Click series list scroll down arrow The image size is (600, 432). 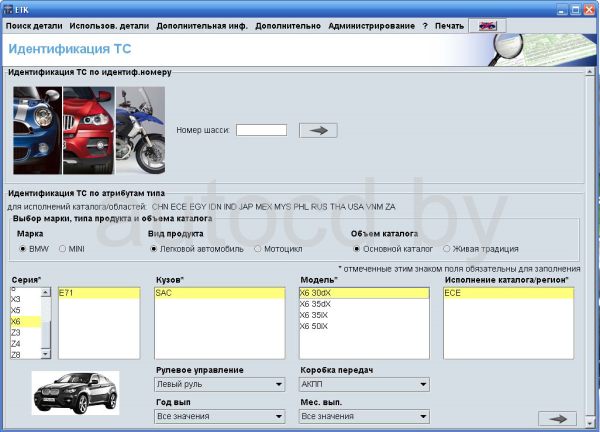click(46, 354)
